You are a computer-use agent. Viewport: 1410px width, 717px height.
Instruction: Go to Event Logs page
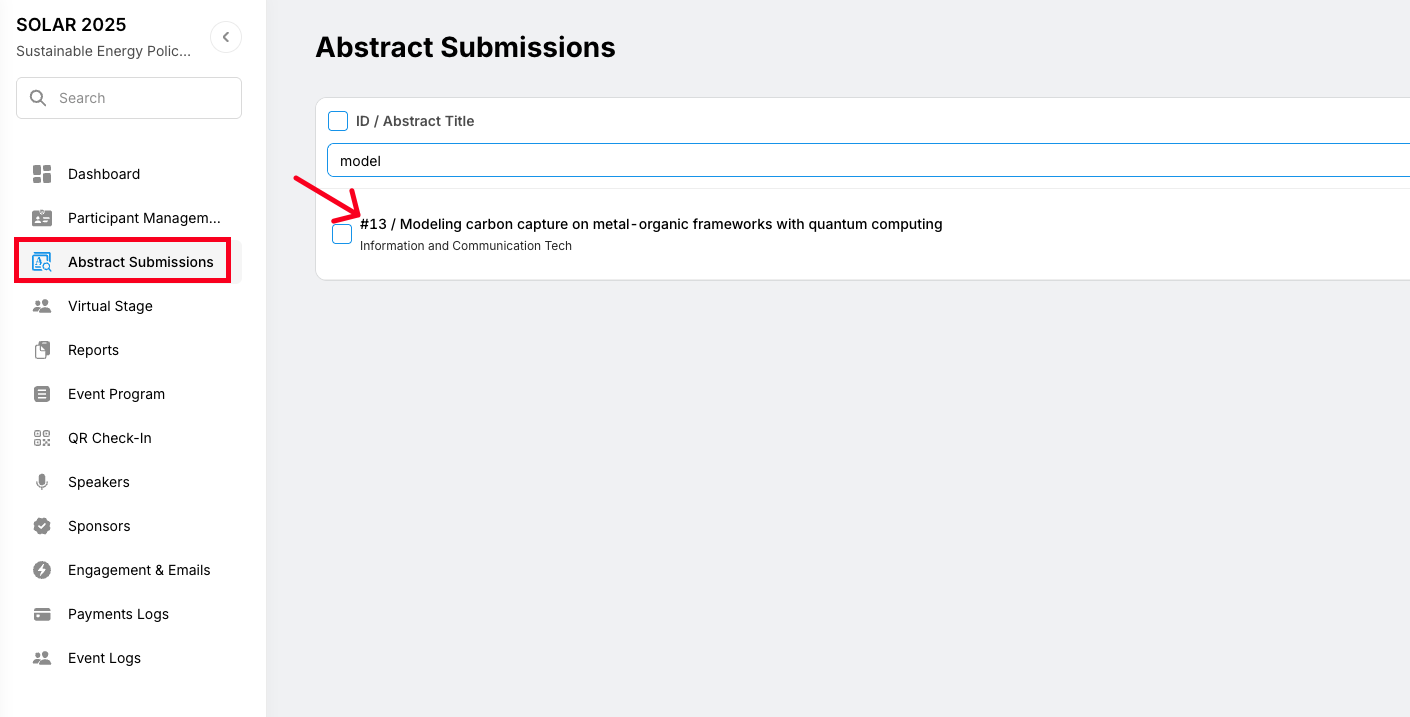104,658
